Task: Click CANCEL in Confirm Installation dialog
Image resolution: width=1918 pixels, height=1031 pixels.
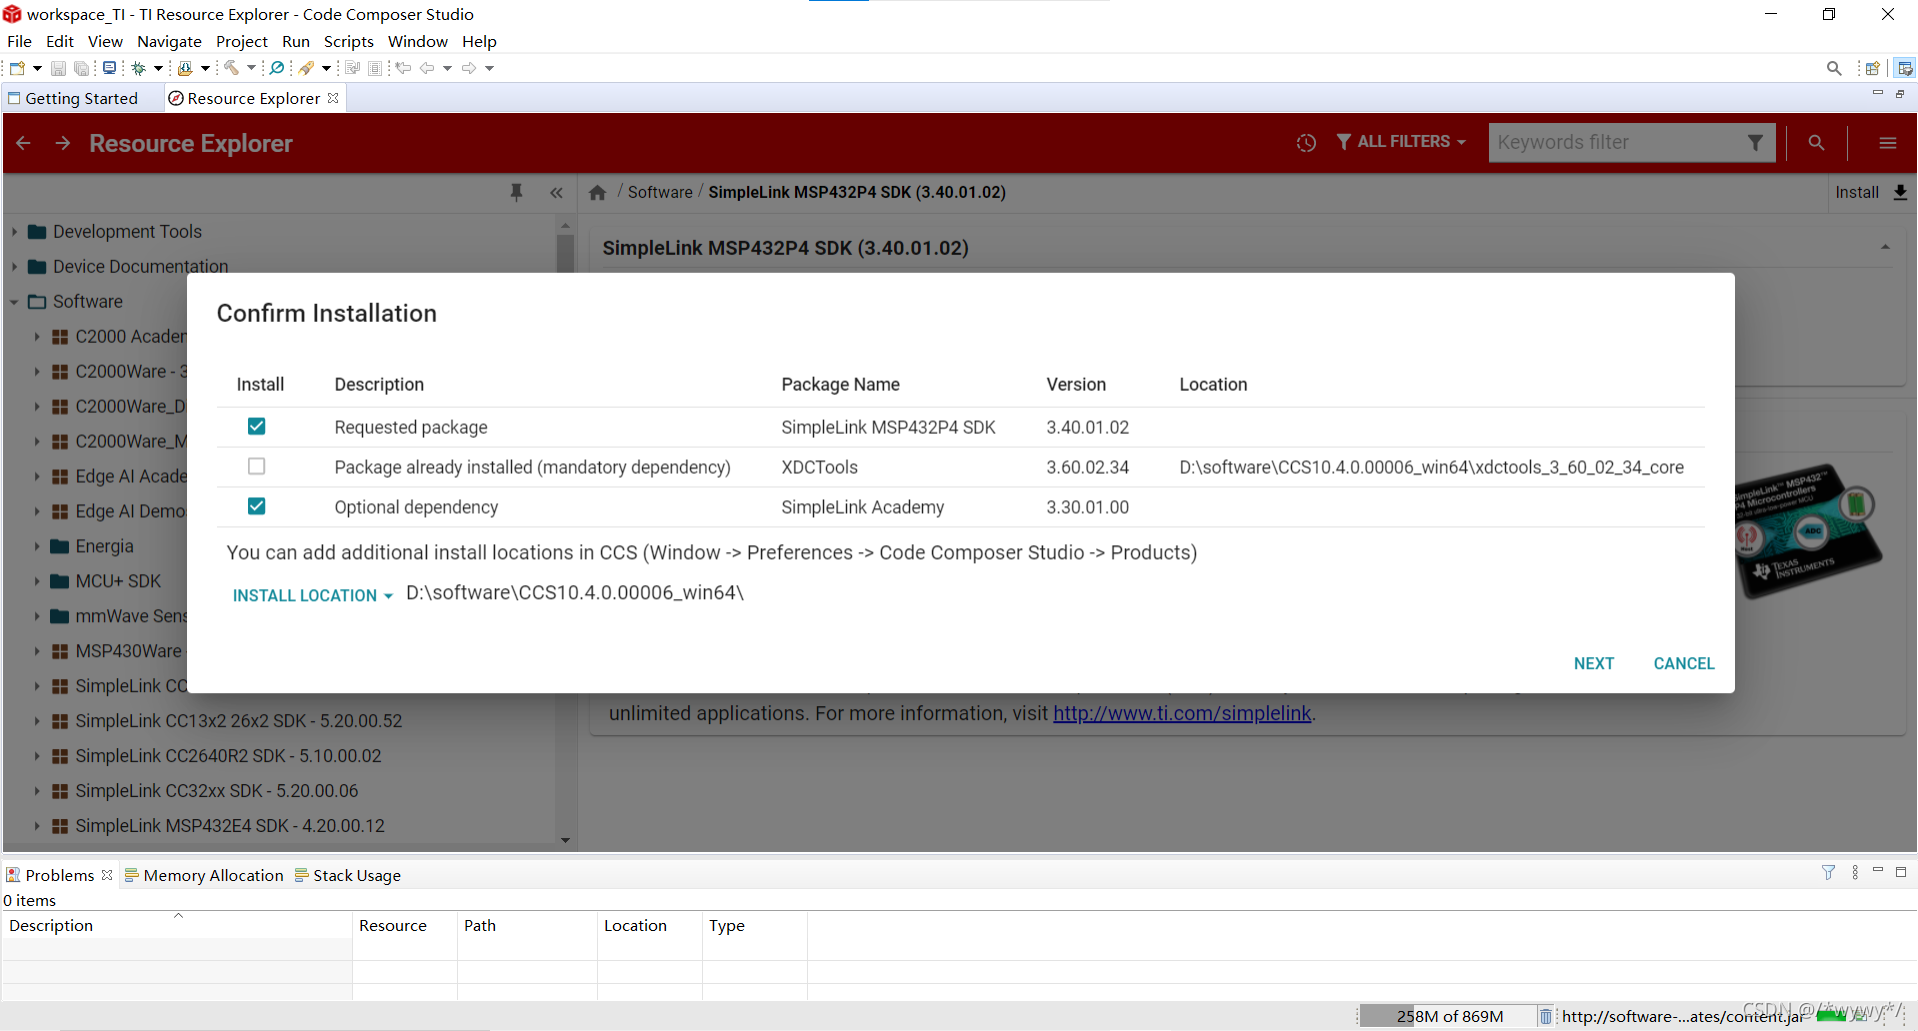Action: 1684,663
